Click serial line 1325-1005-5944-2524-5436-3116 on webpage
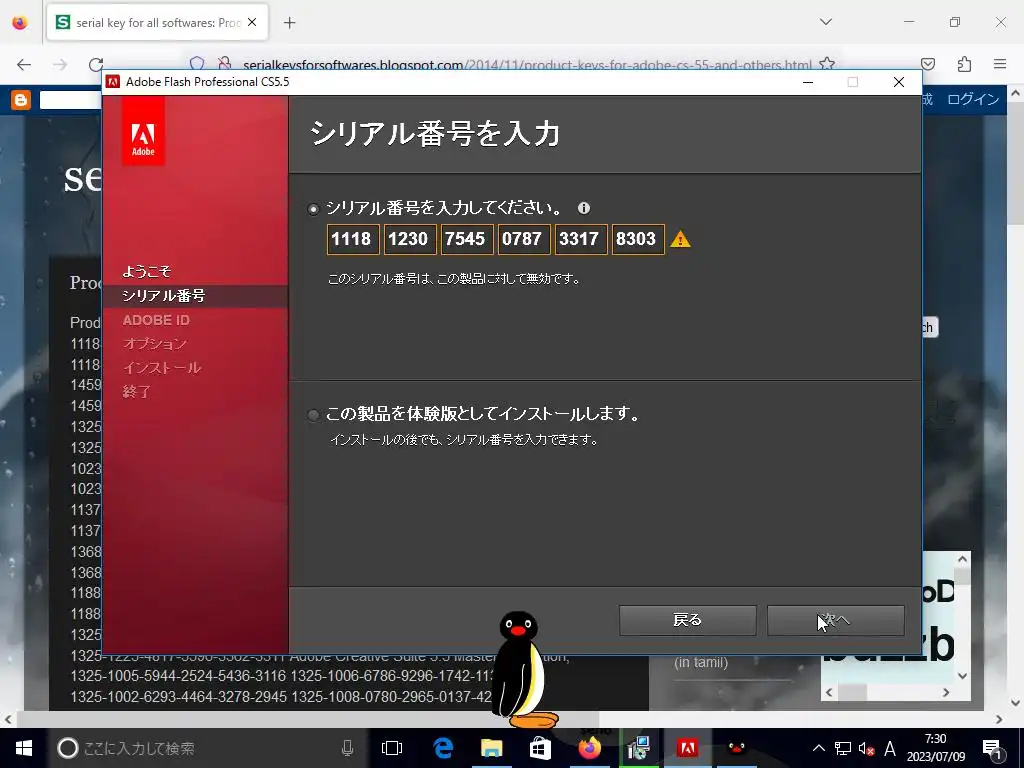 [x=178, y=676]
